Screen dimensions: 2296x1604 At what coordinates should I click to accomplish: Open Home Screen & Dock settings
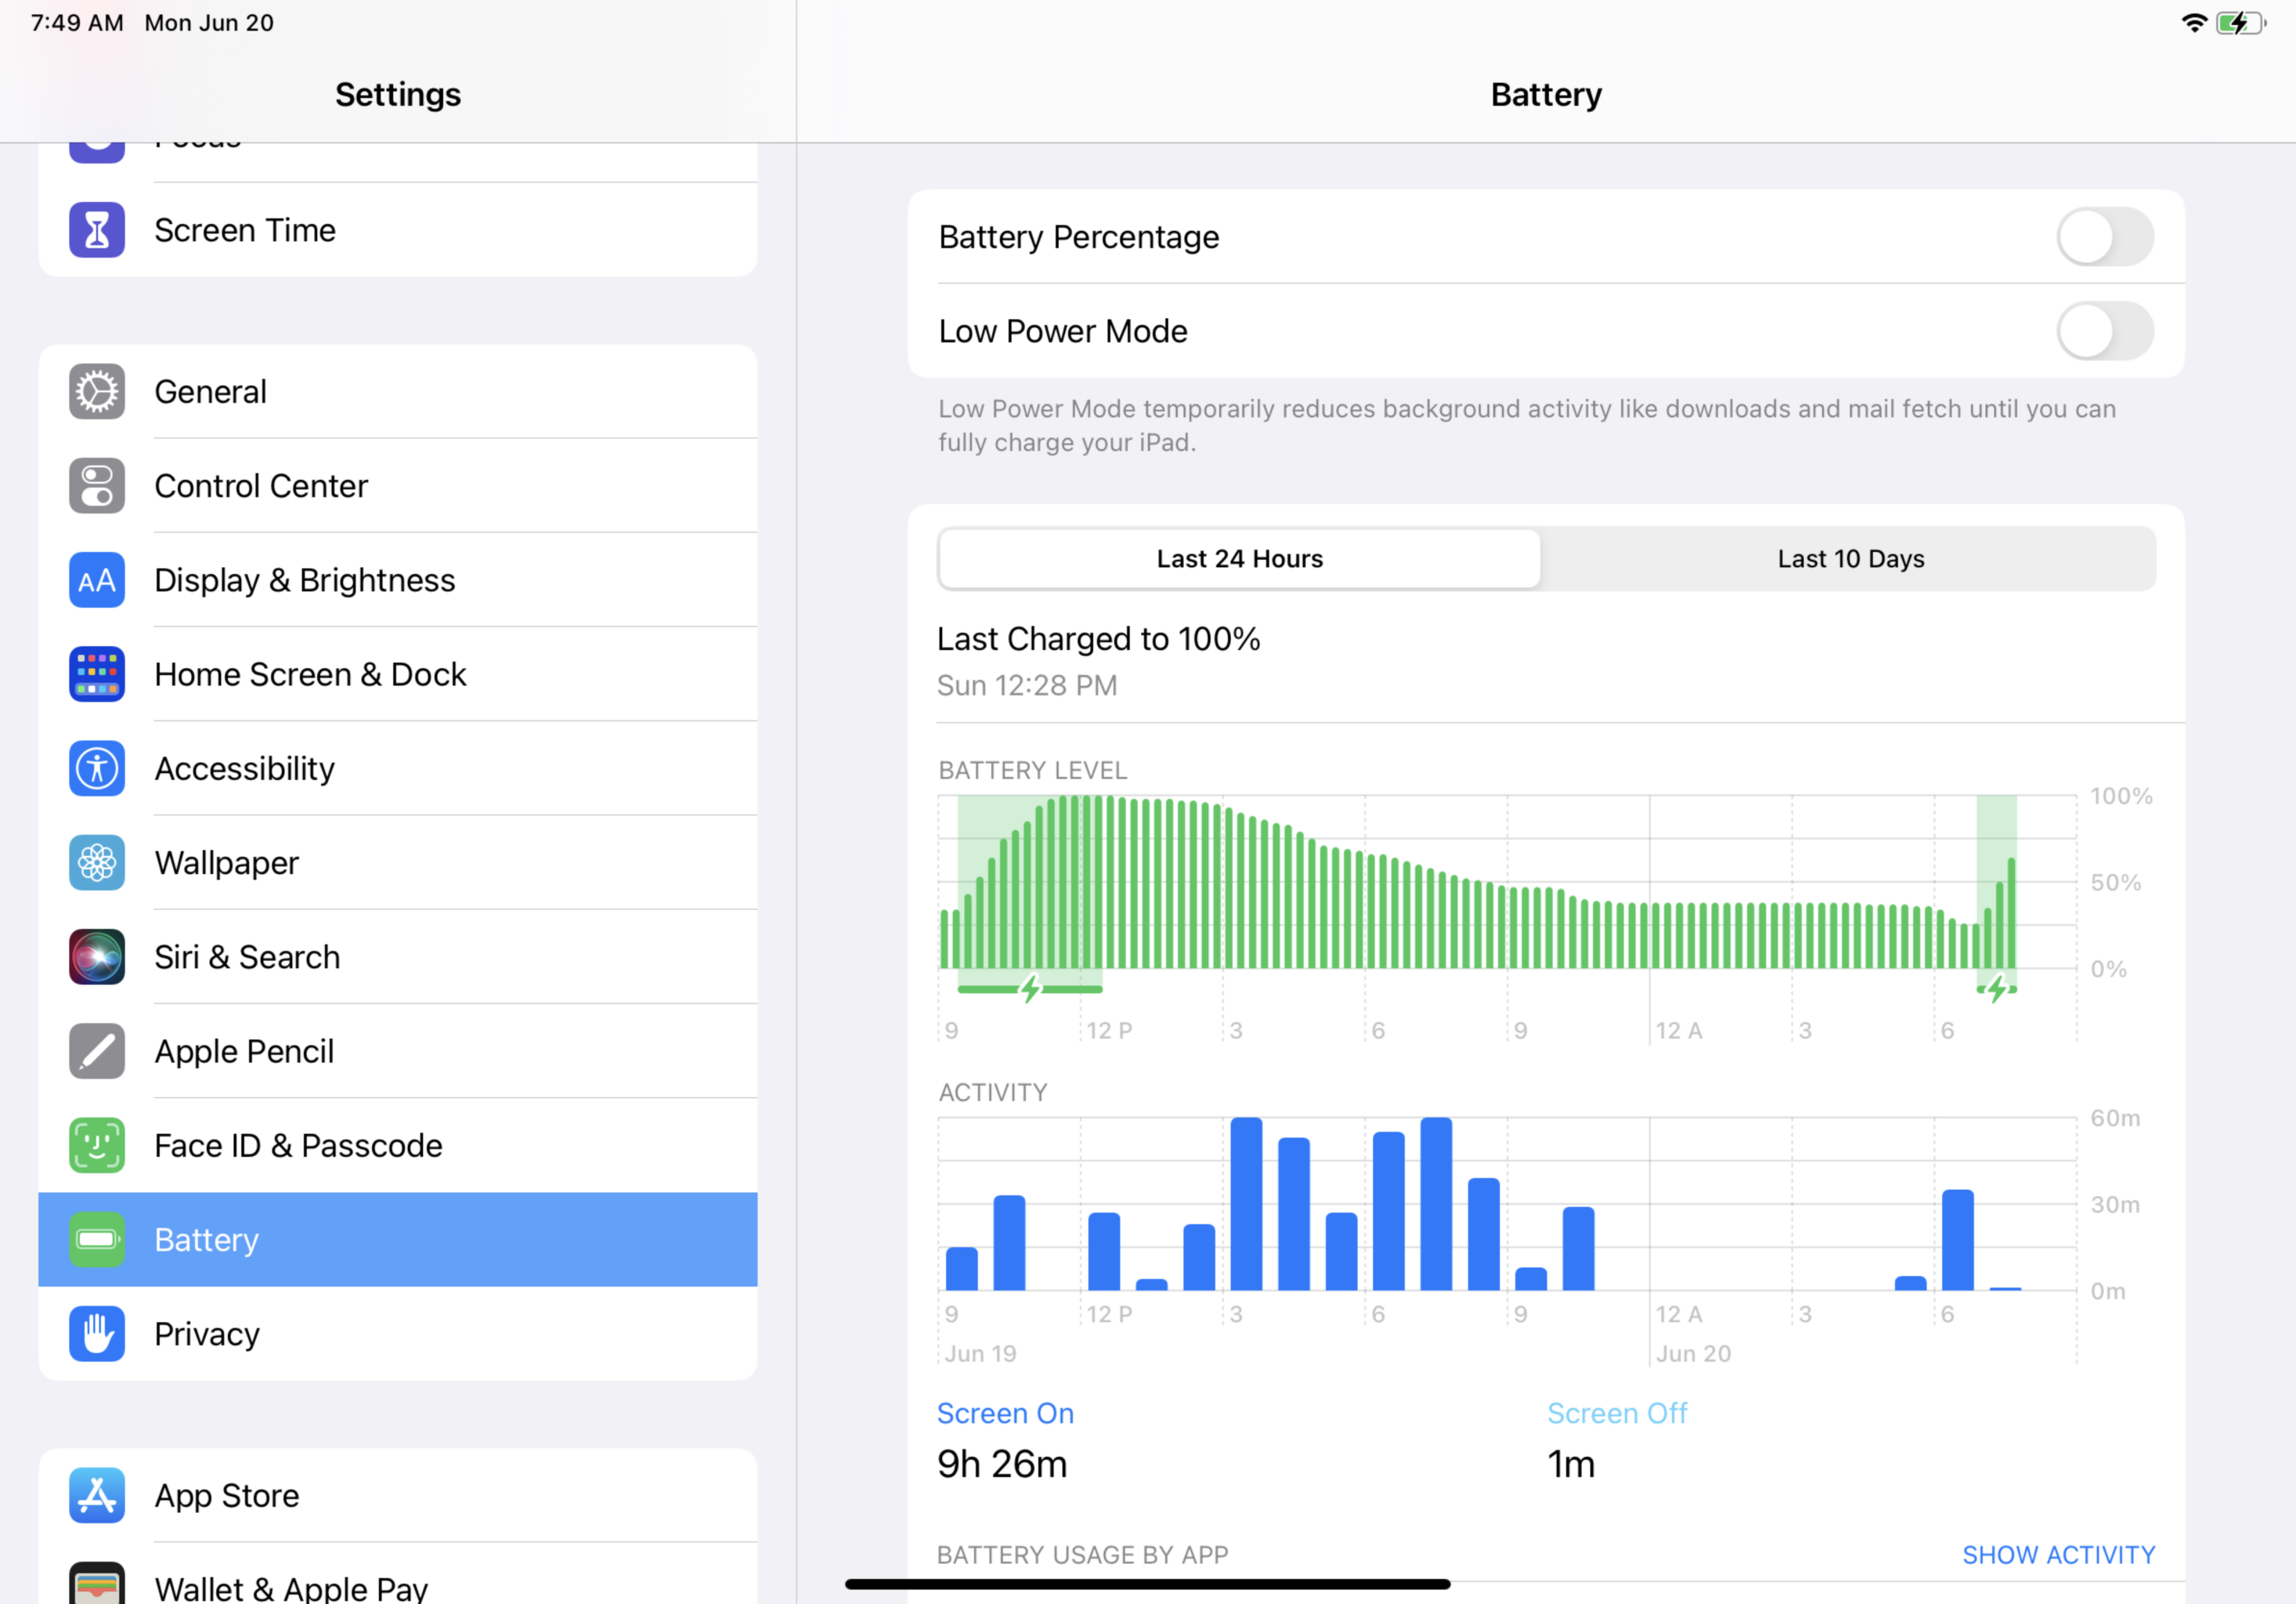tap(398, 674)
